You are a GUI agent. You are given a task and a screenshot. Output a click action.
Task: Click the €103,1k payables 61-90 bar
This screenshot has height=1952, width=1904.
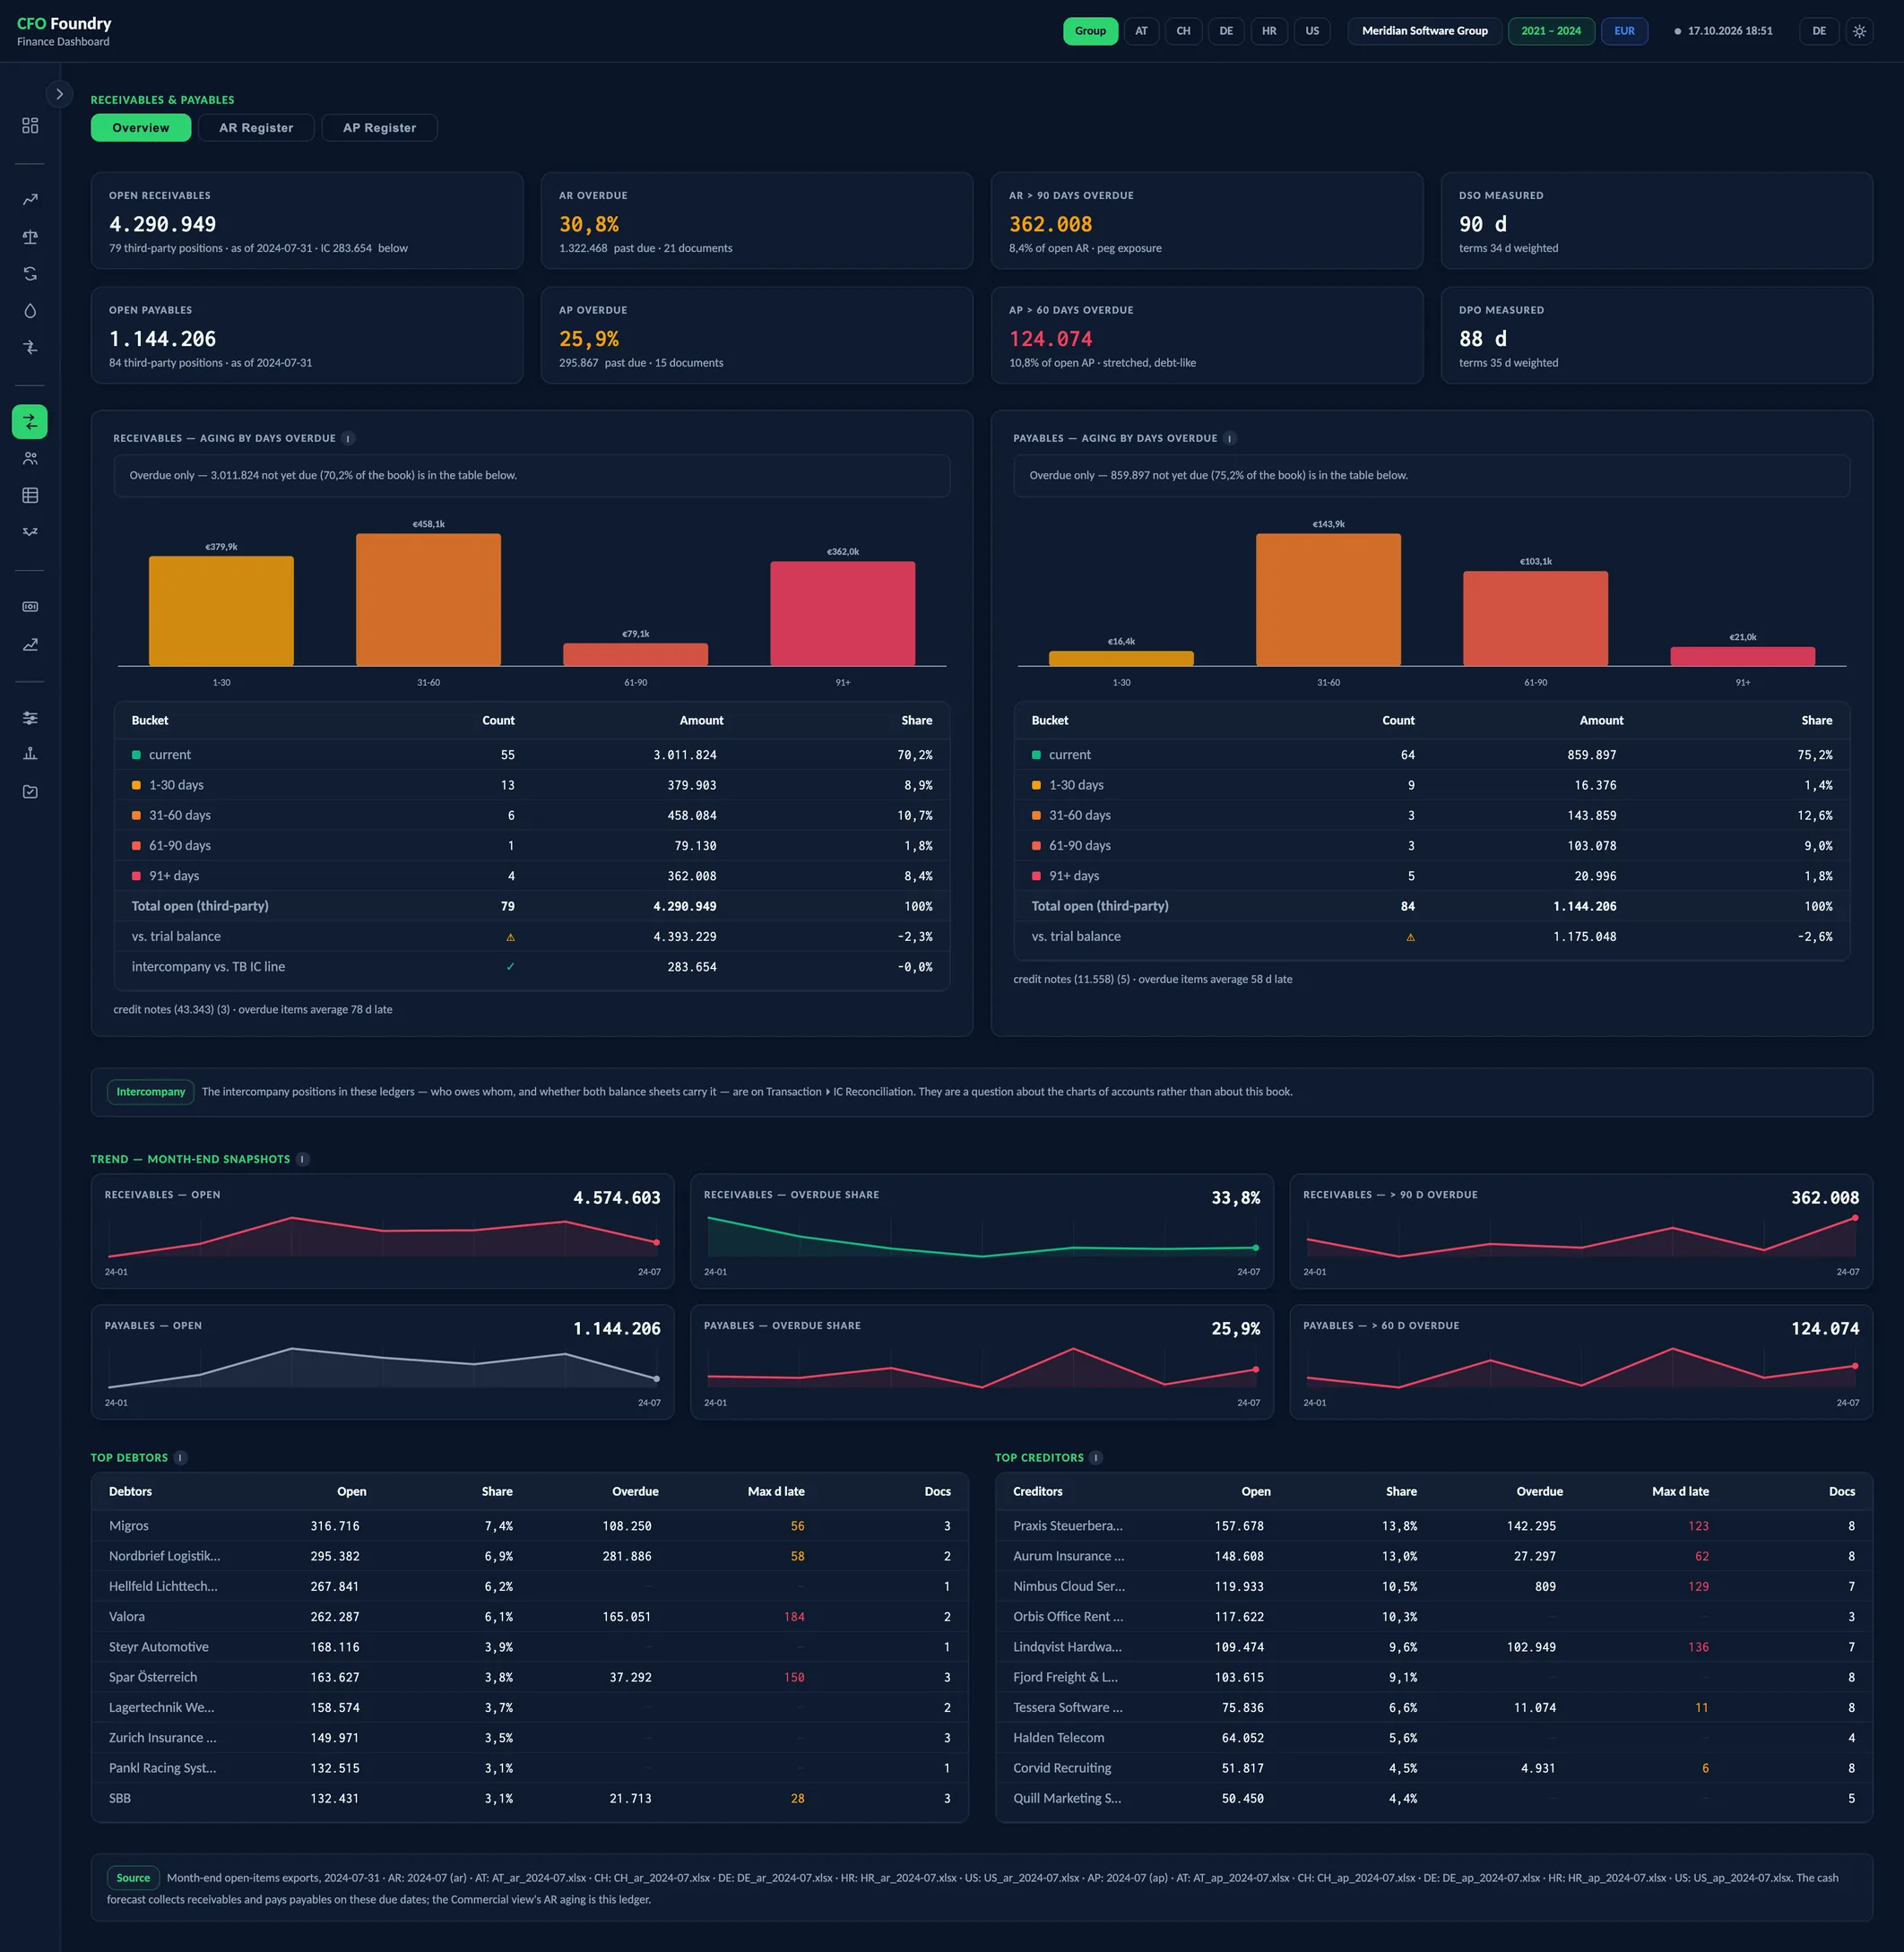(x=1535, y=618)
